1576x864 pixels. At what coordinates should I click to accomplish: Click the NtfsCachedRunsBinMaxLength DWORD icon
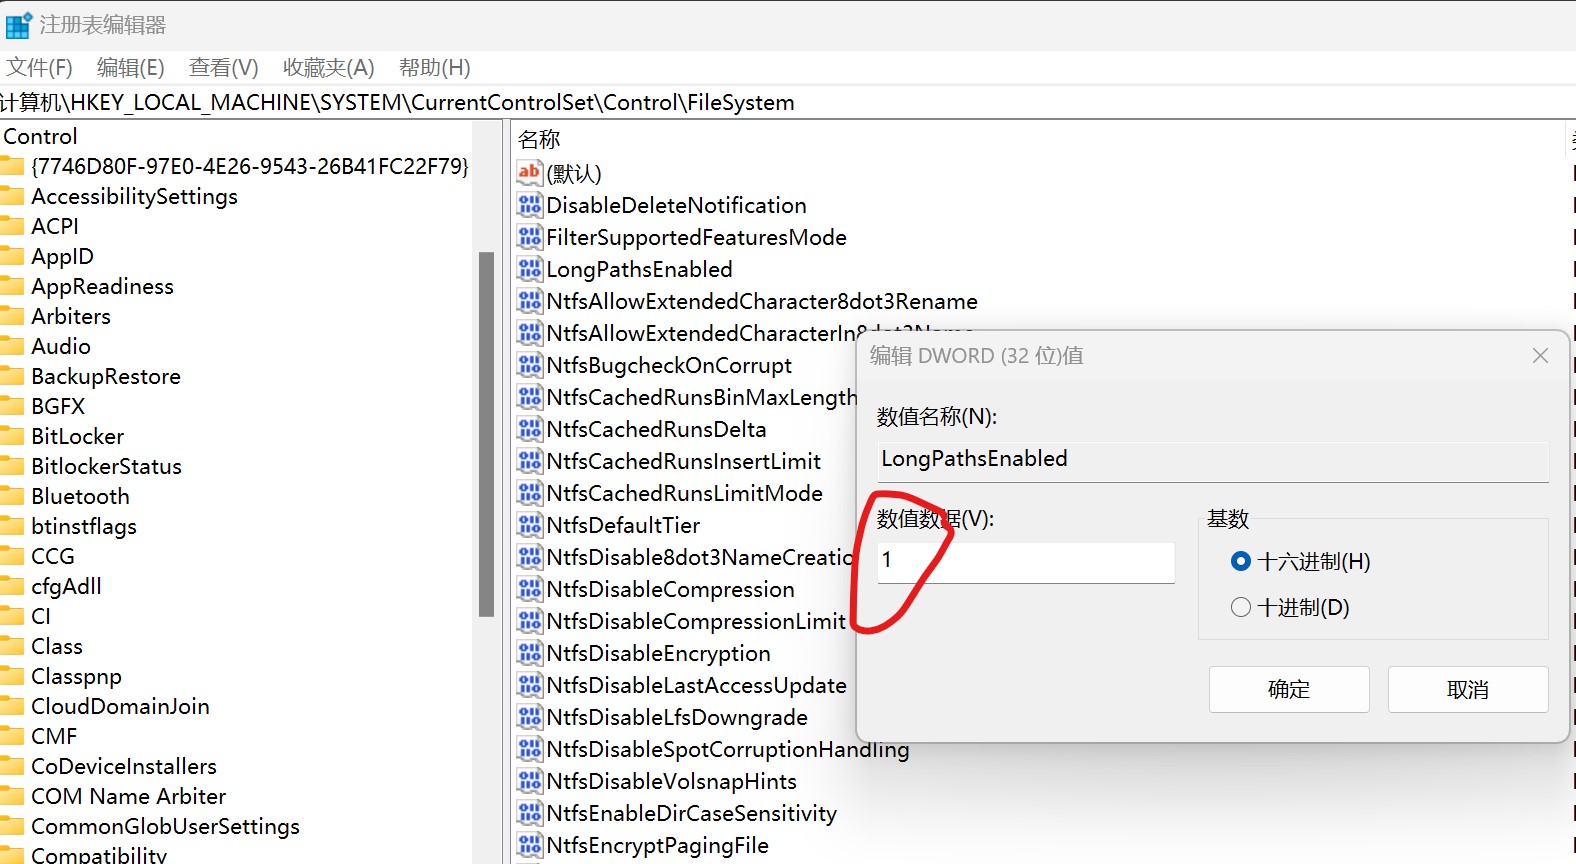(529, 397)
